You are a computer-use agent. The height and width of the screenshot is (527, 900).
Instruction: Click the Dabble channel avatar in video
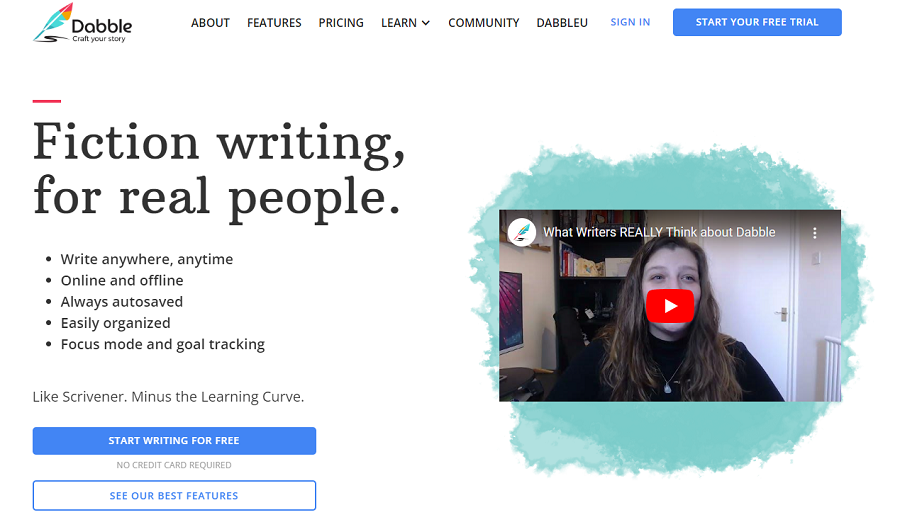[522, 232]
